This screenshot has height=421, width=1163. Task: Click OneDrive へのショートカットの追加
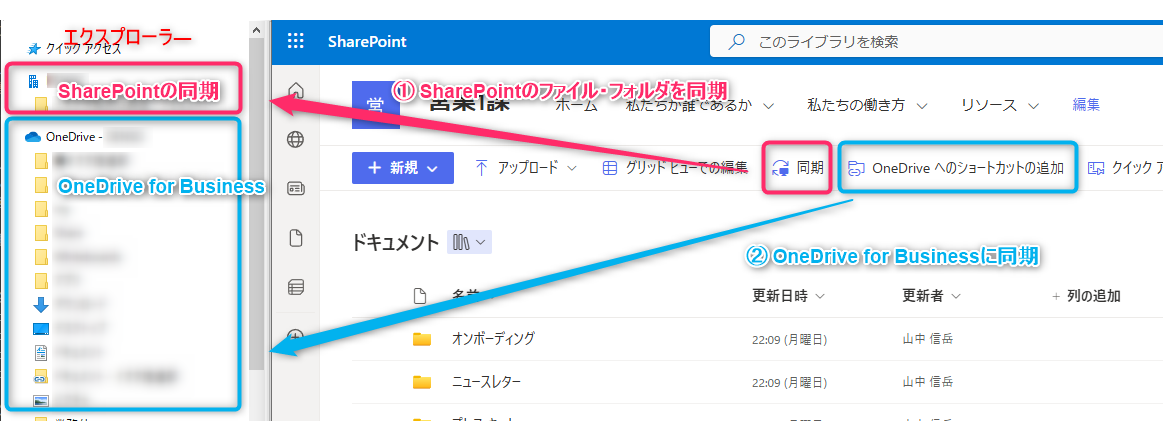pyautogui.click(x=957, y=168)
